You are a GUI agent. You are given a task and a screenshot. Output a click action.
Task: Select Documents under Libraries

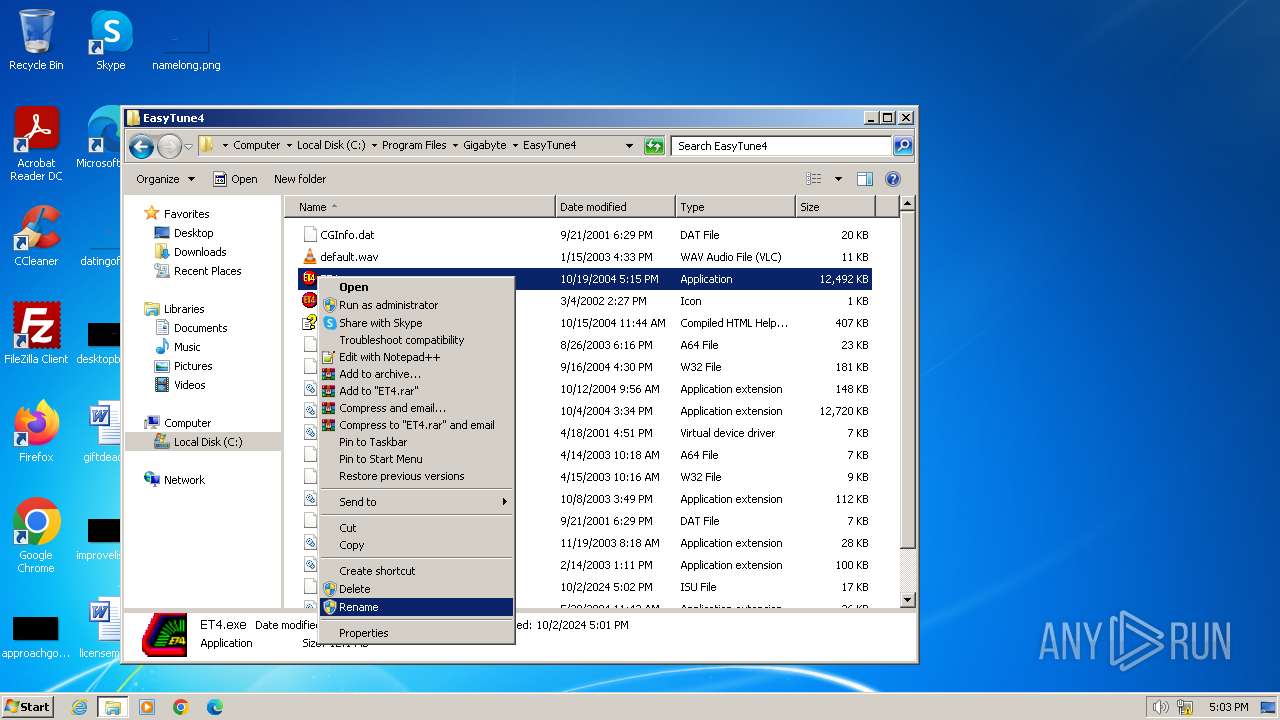200,328
